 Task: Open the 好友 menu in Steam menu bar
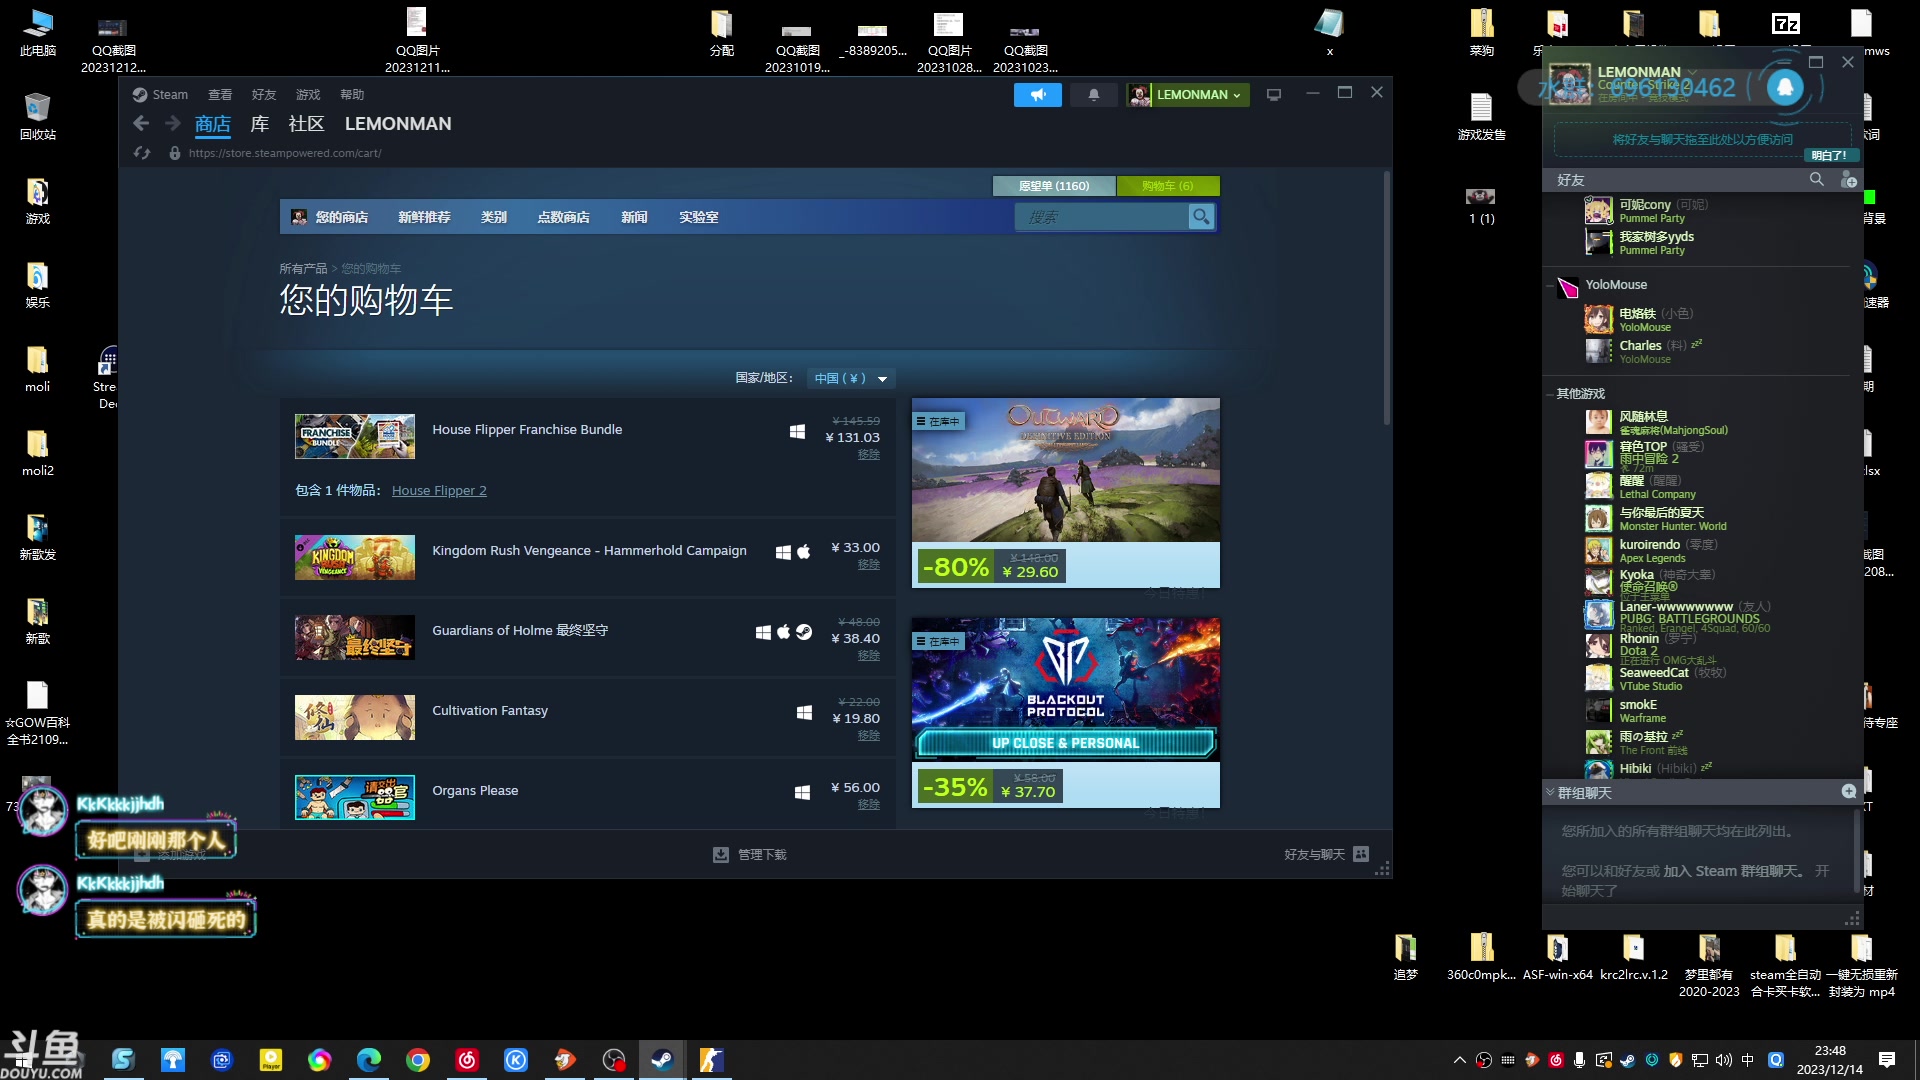264,95
